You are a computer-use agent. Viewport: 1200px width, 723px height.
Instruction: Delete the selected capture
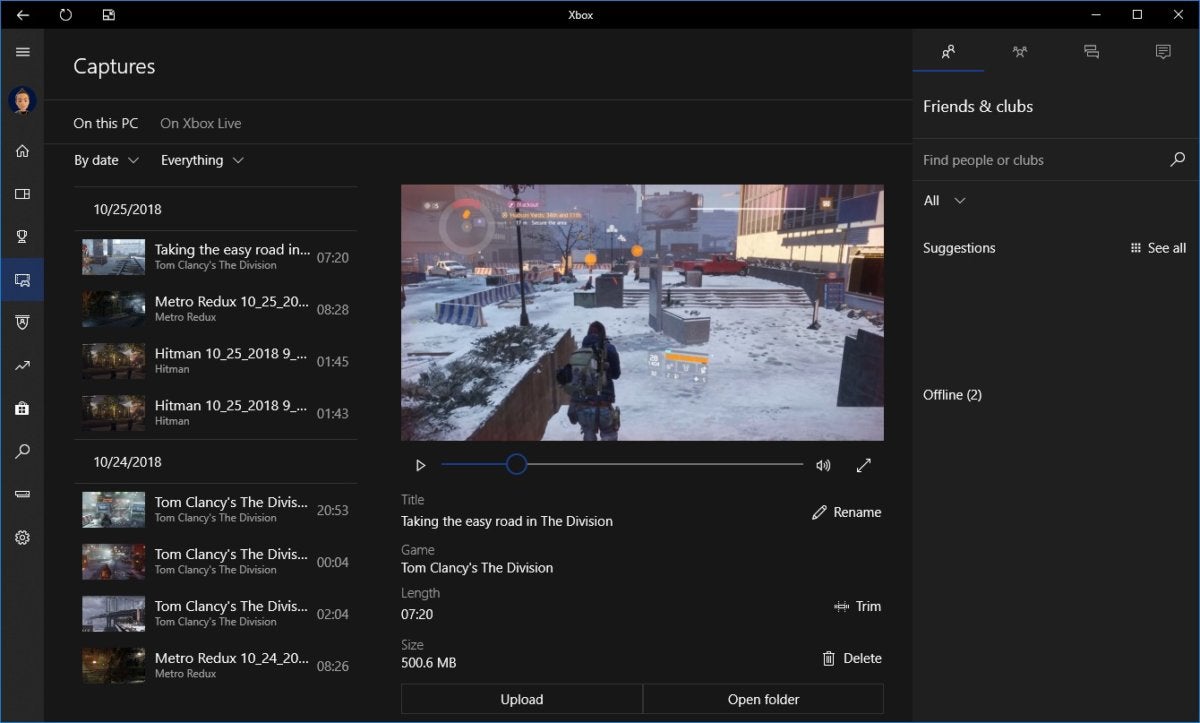tap(852, 658)
